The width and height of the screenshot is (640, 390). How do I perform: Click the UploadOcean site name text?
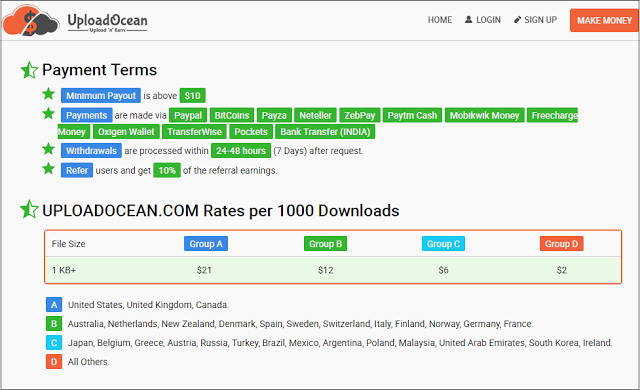coord(107,20)
